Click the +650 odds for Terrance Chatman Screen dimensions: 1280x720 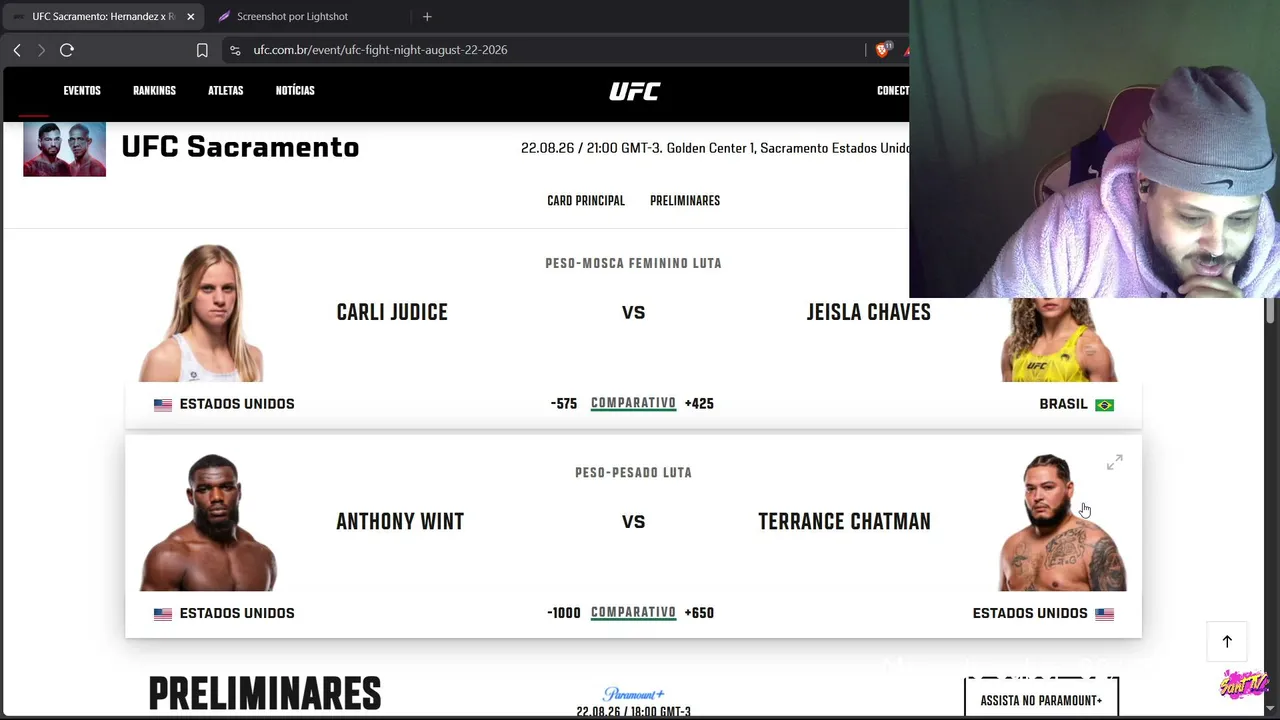point(699,613)
